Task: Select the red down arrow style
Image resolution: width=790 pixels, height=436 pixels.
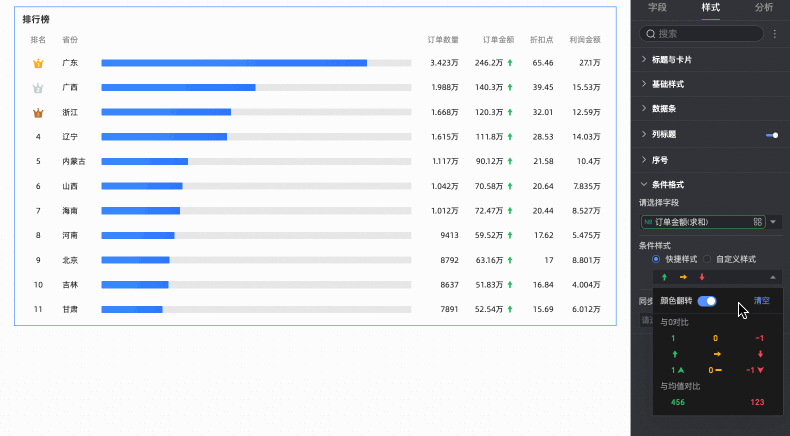Action: (x=760, y=354)
